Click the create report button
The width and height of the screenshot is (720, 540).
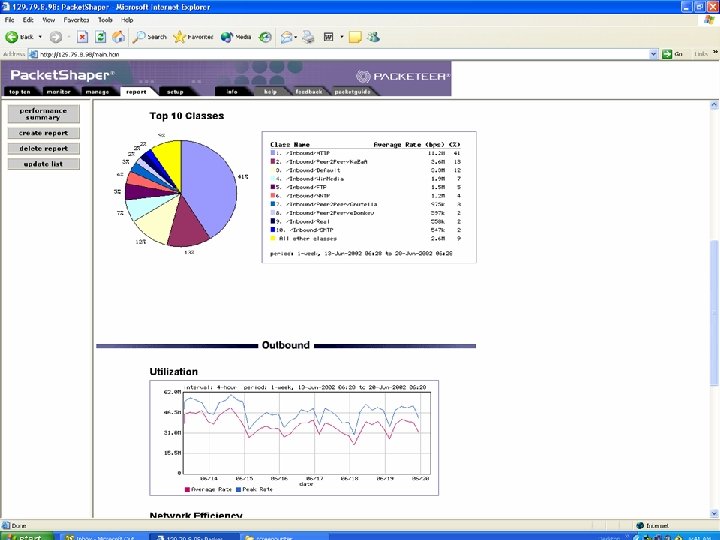(x=44, y=133)
